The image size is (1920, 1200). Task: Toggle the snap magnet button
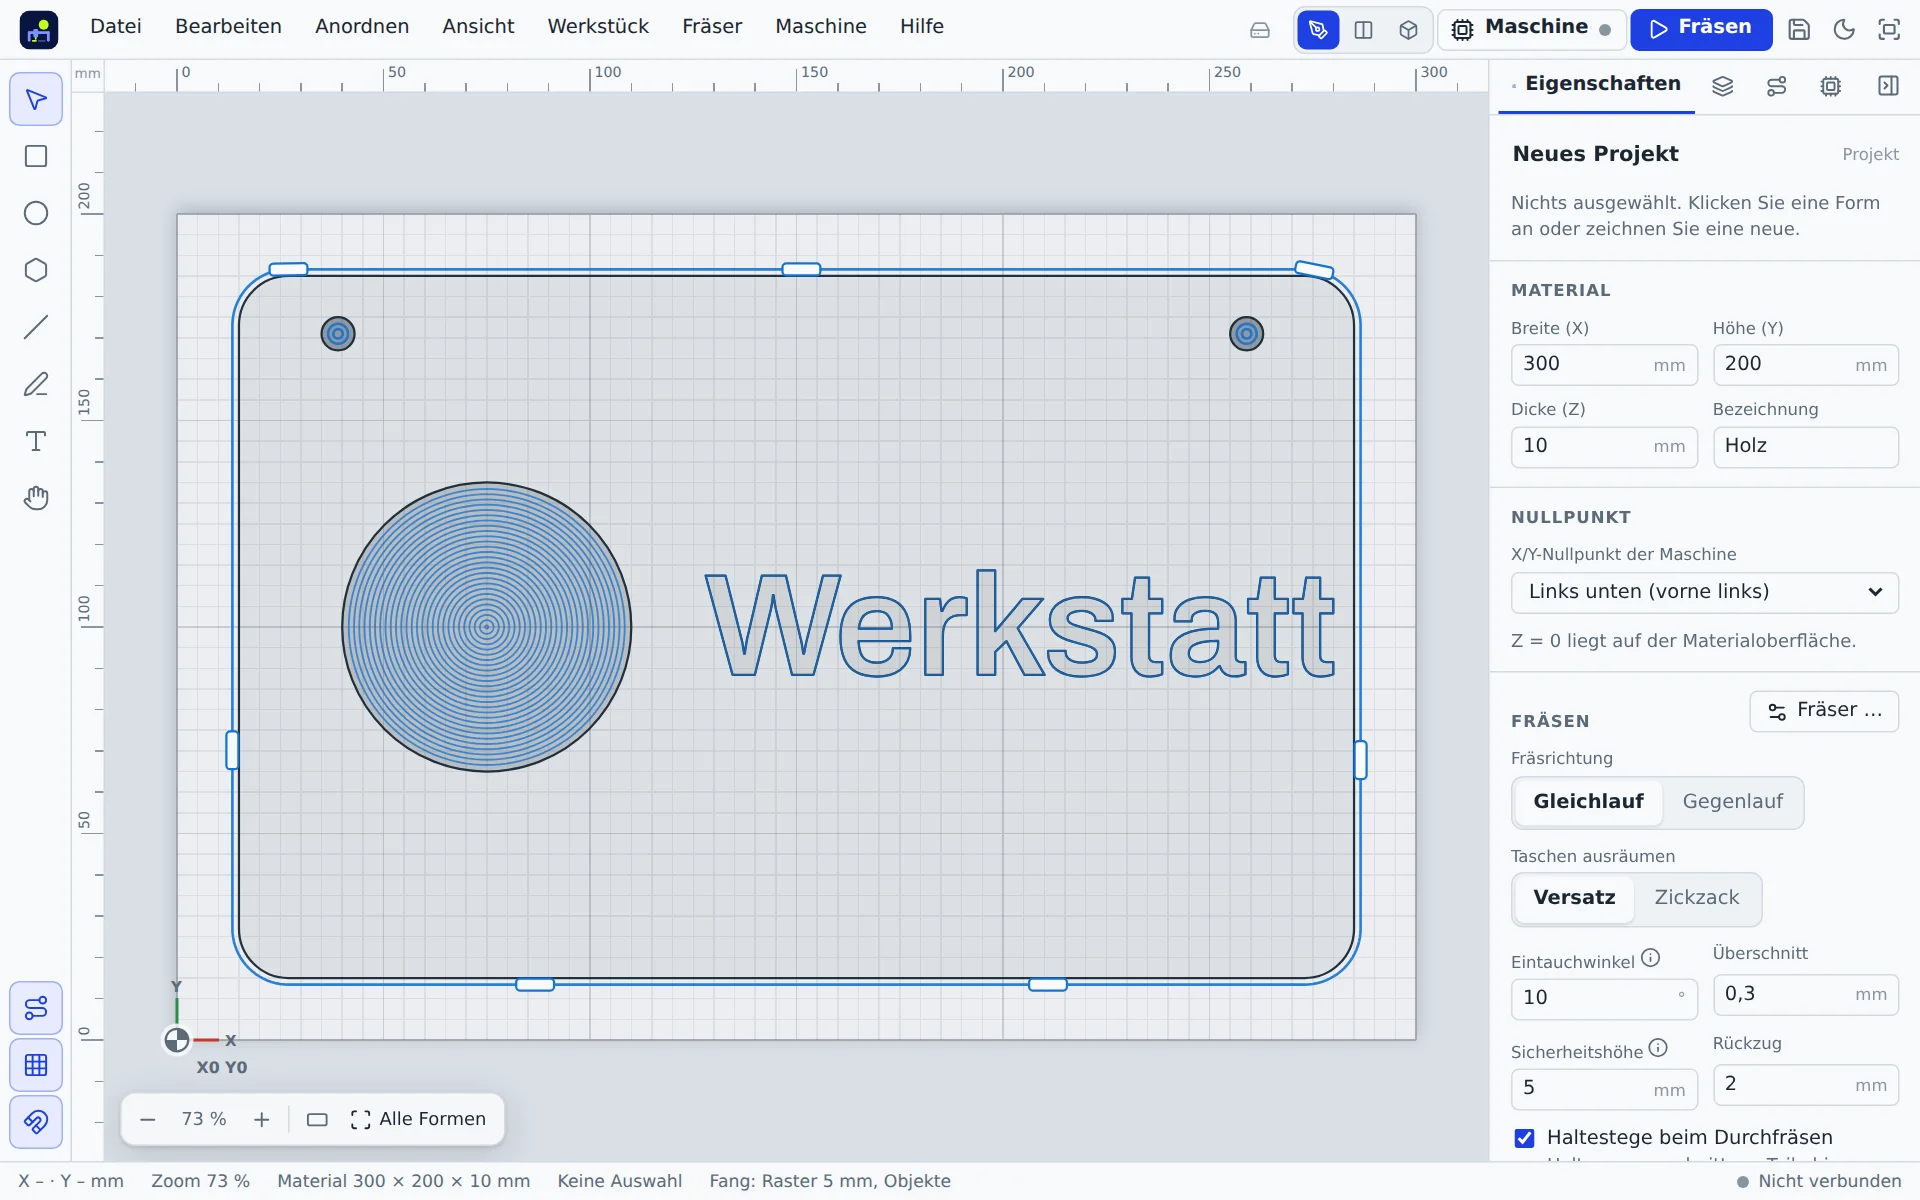coord(36,1122)
